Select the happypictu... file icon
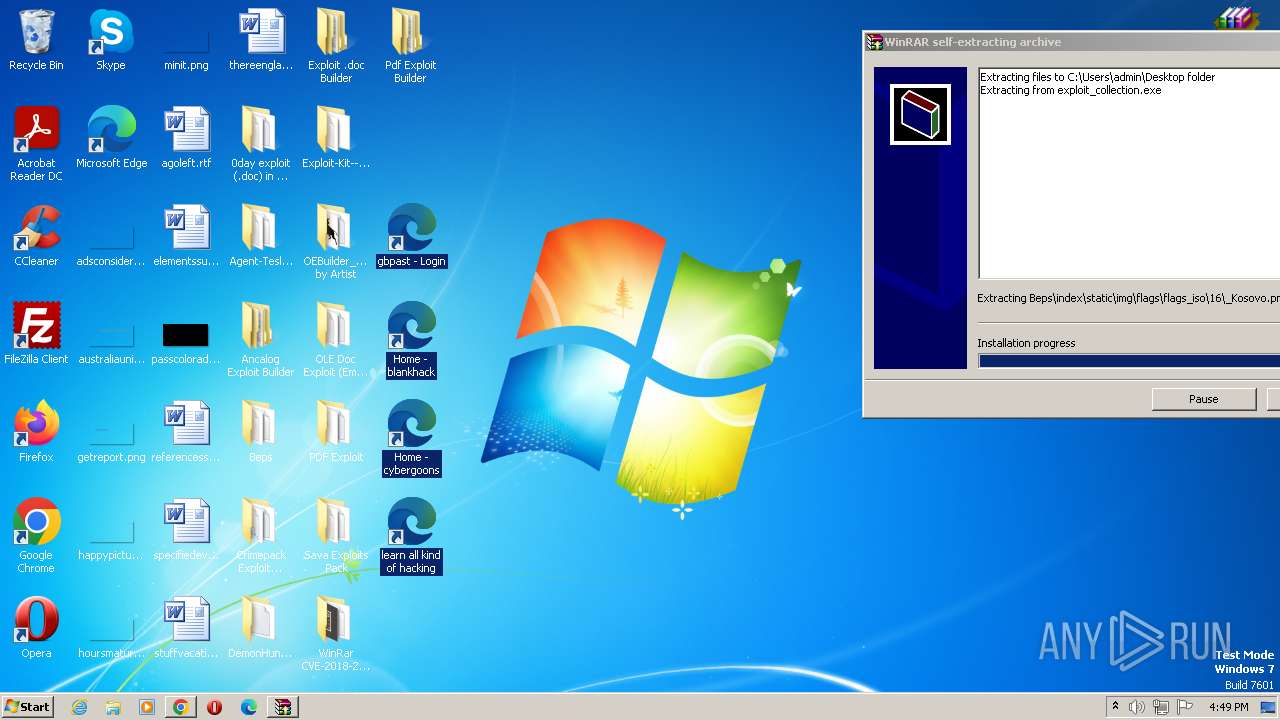 pos(111,531)
